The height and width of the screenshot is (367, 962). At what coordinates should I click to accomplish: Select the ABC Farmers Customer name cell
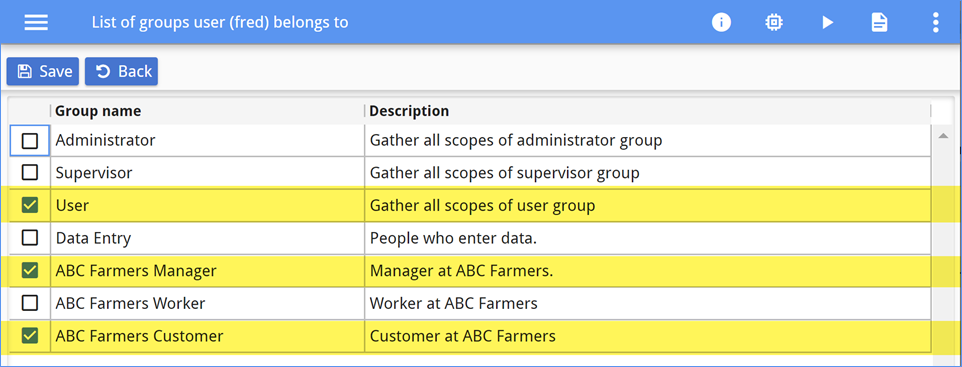pyautogui.click(x=207, y=336)
